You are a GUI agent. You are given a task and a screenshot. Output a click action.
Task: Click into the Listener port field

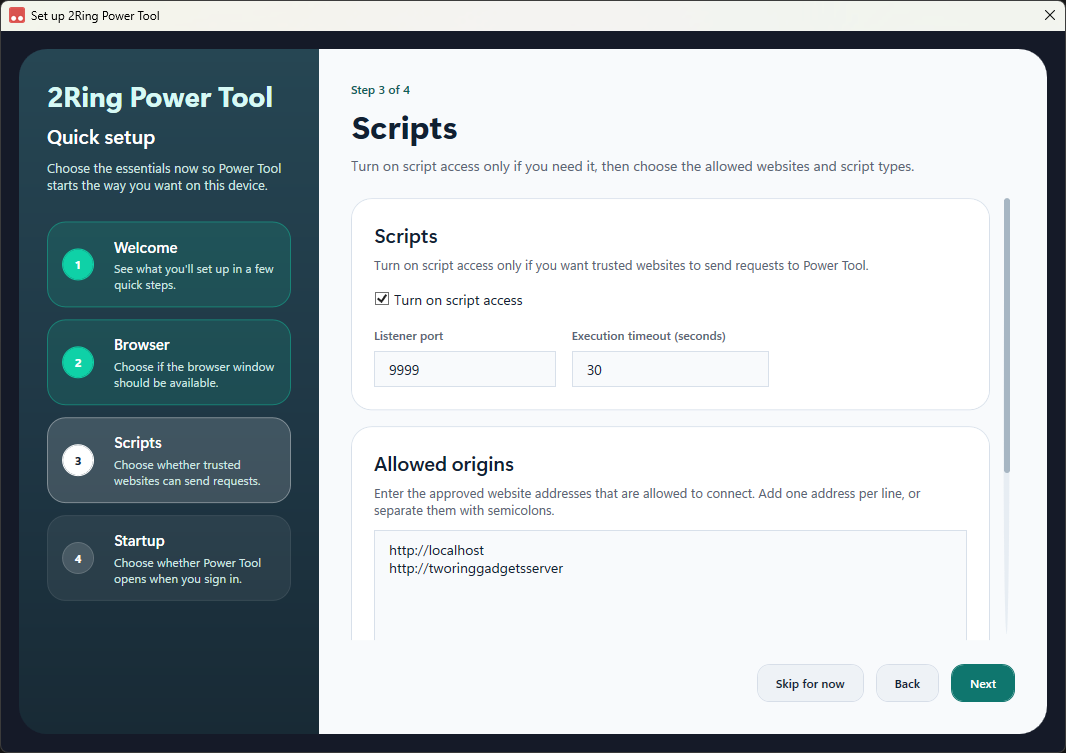pyautogui.click(x=465, y=369)
